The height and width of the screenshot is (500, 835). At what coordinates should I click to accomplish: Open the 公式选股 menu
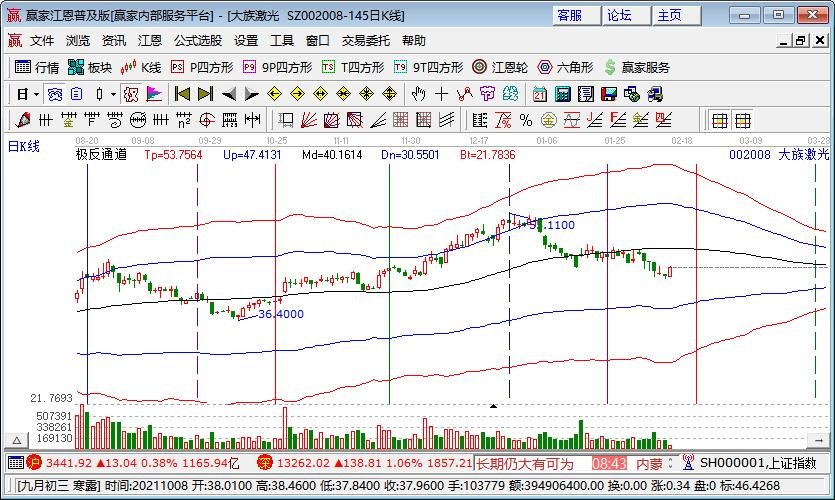[x=198, y=40]
